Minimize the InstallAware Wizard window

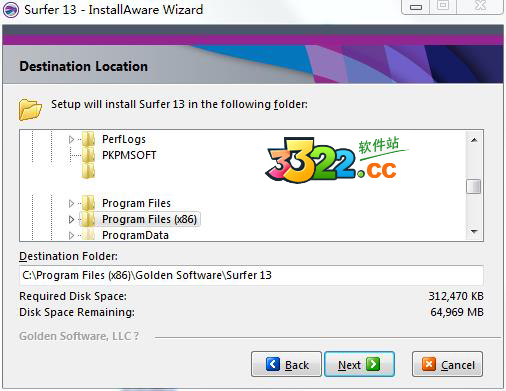[x=416, y=7]
